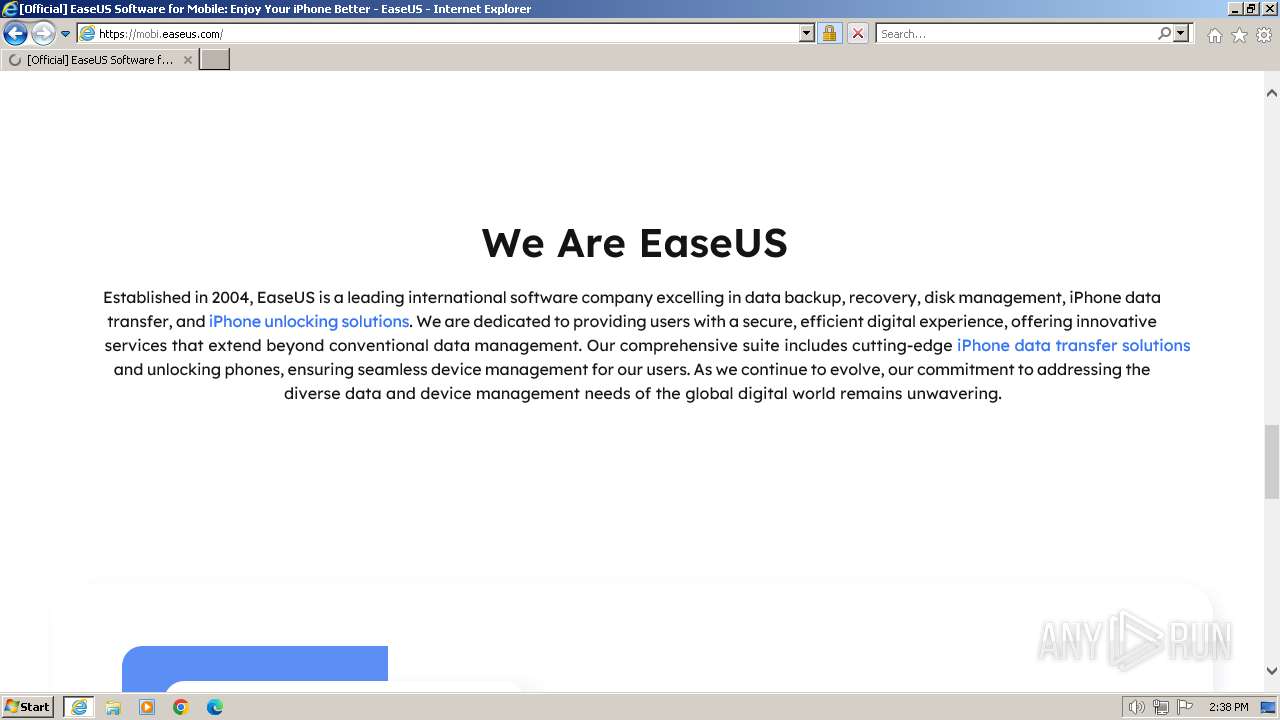This screenshot has width=1280, height=720.
Task: Click the browser Forward arrow button
Action: [x=43, y=34]
